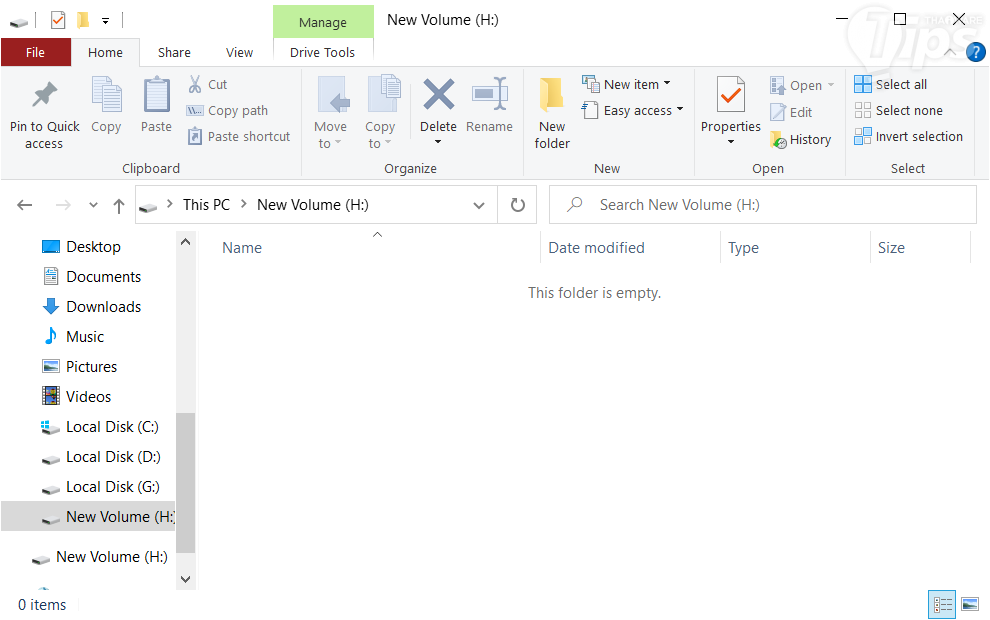Switch to the Share ribbon tab

174,52
